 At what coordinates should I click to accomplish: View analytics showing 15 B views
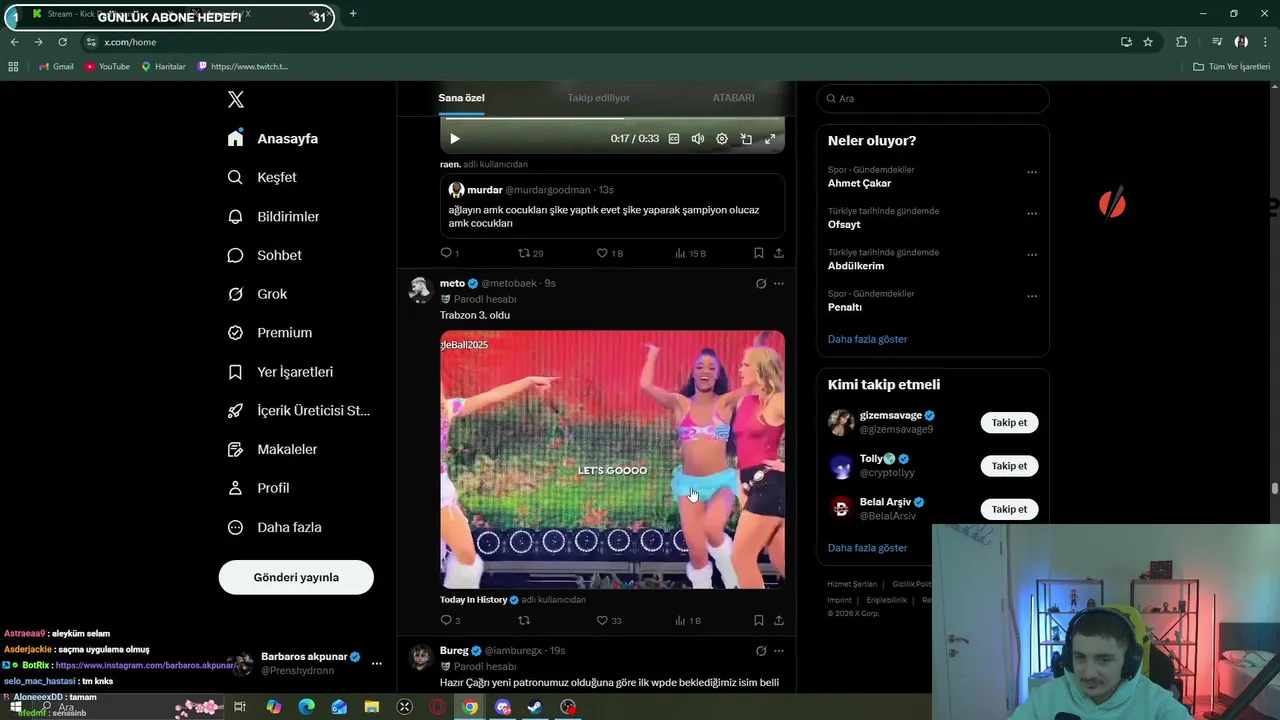(690, 253)
